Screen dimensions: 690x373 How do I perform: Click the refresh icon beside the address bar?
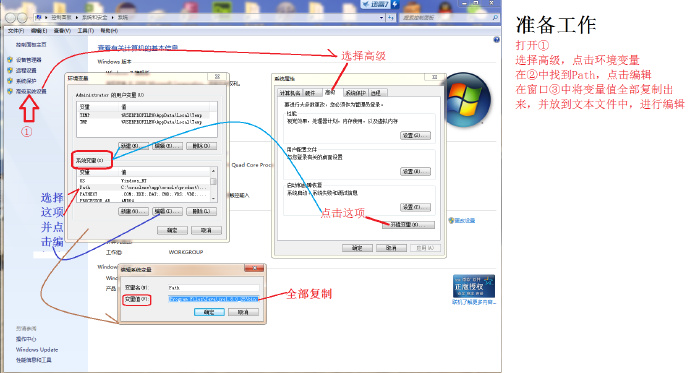click(391, 18)
